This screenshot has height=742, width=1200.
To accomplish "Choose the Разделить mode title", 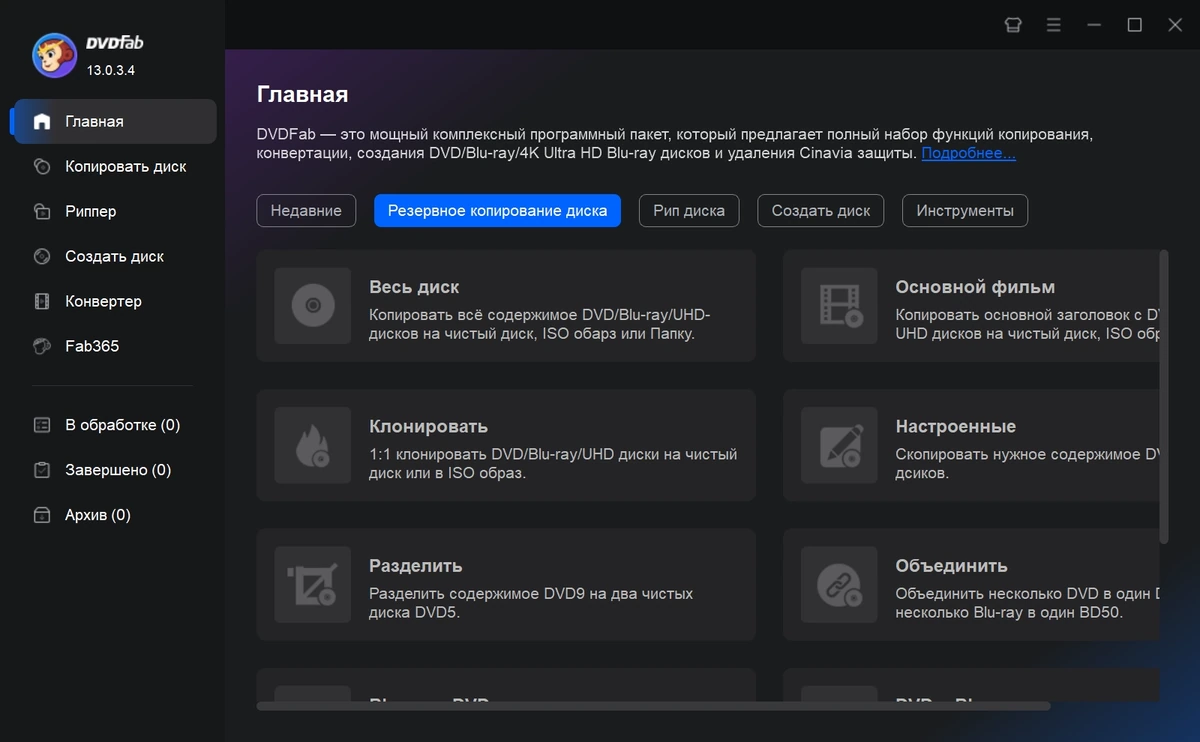I will 415,566.
